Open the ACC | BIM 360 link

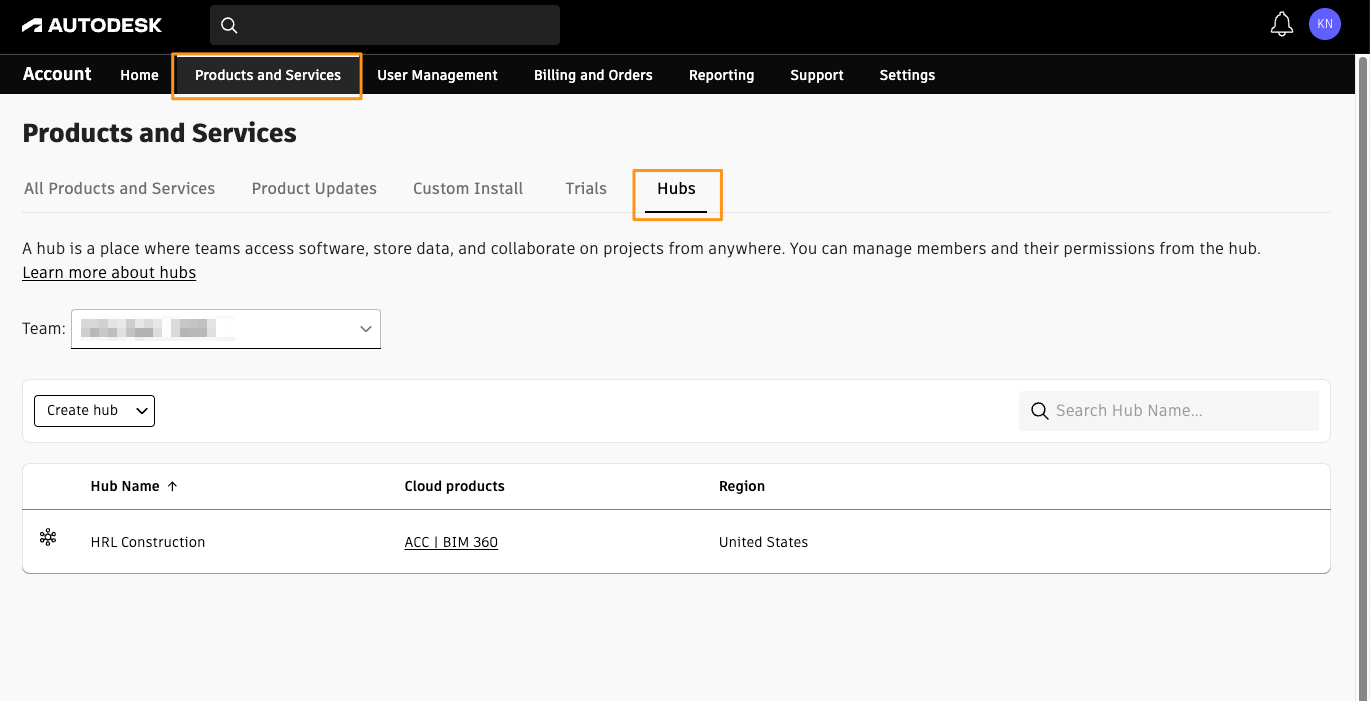[451, 542]
